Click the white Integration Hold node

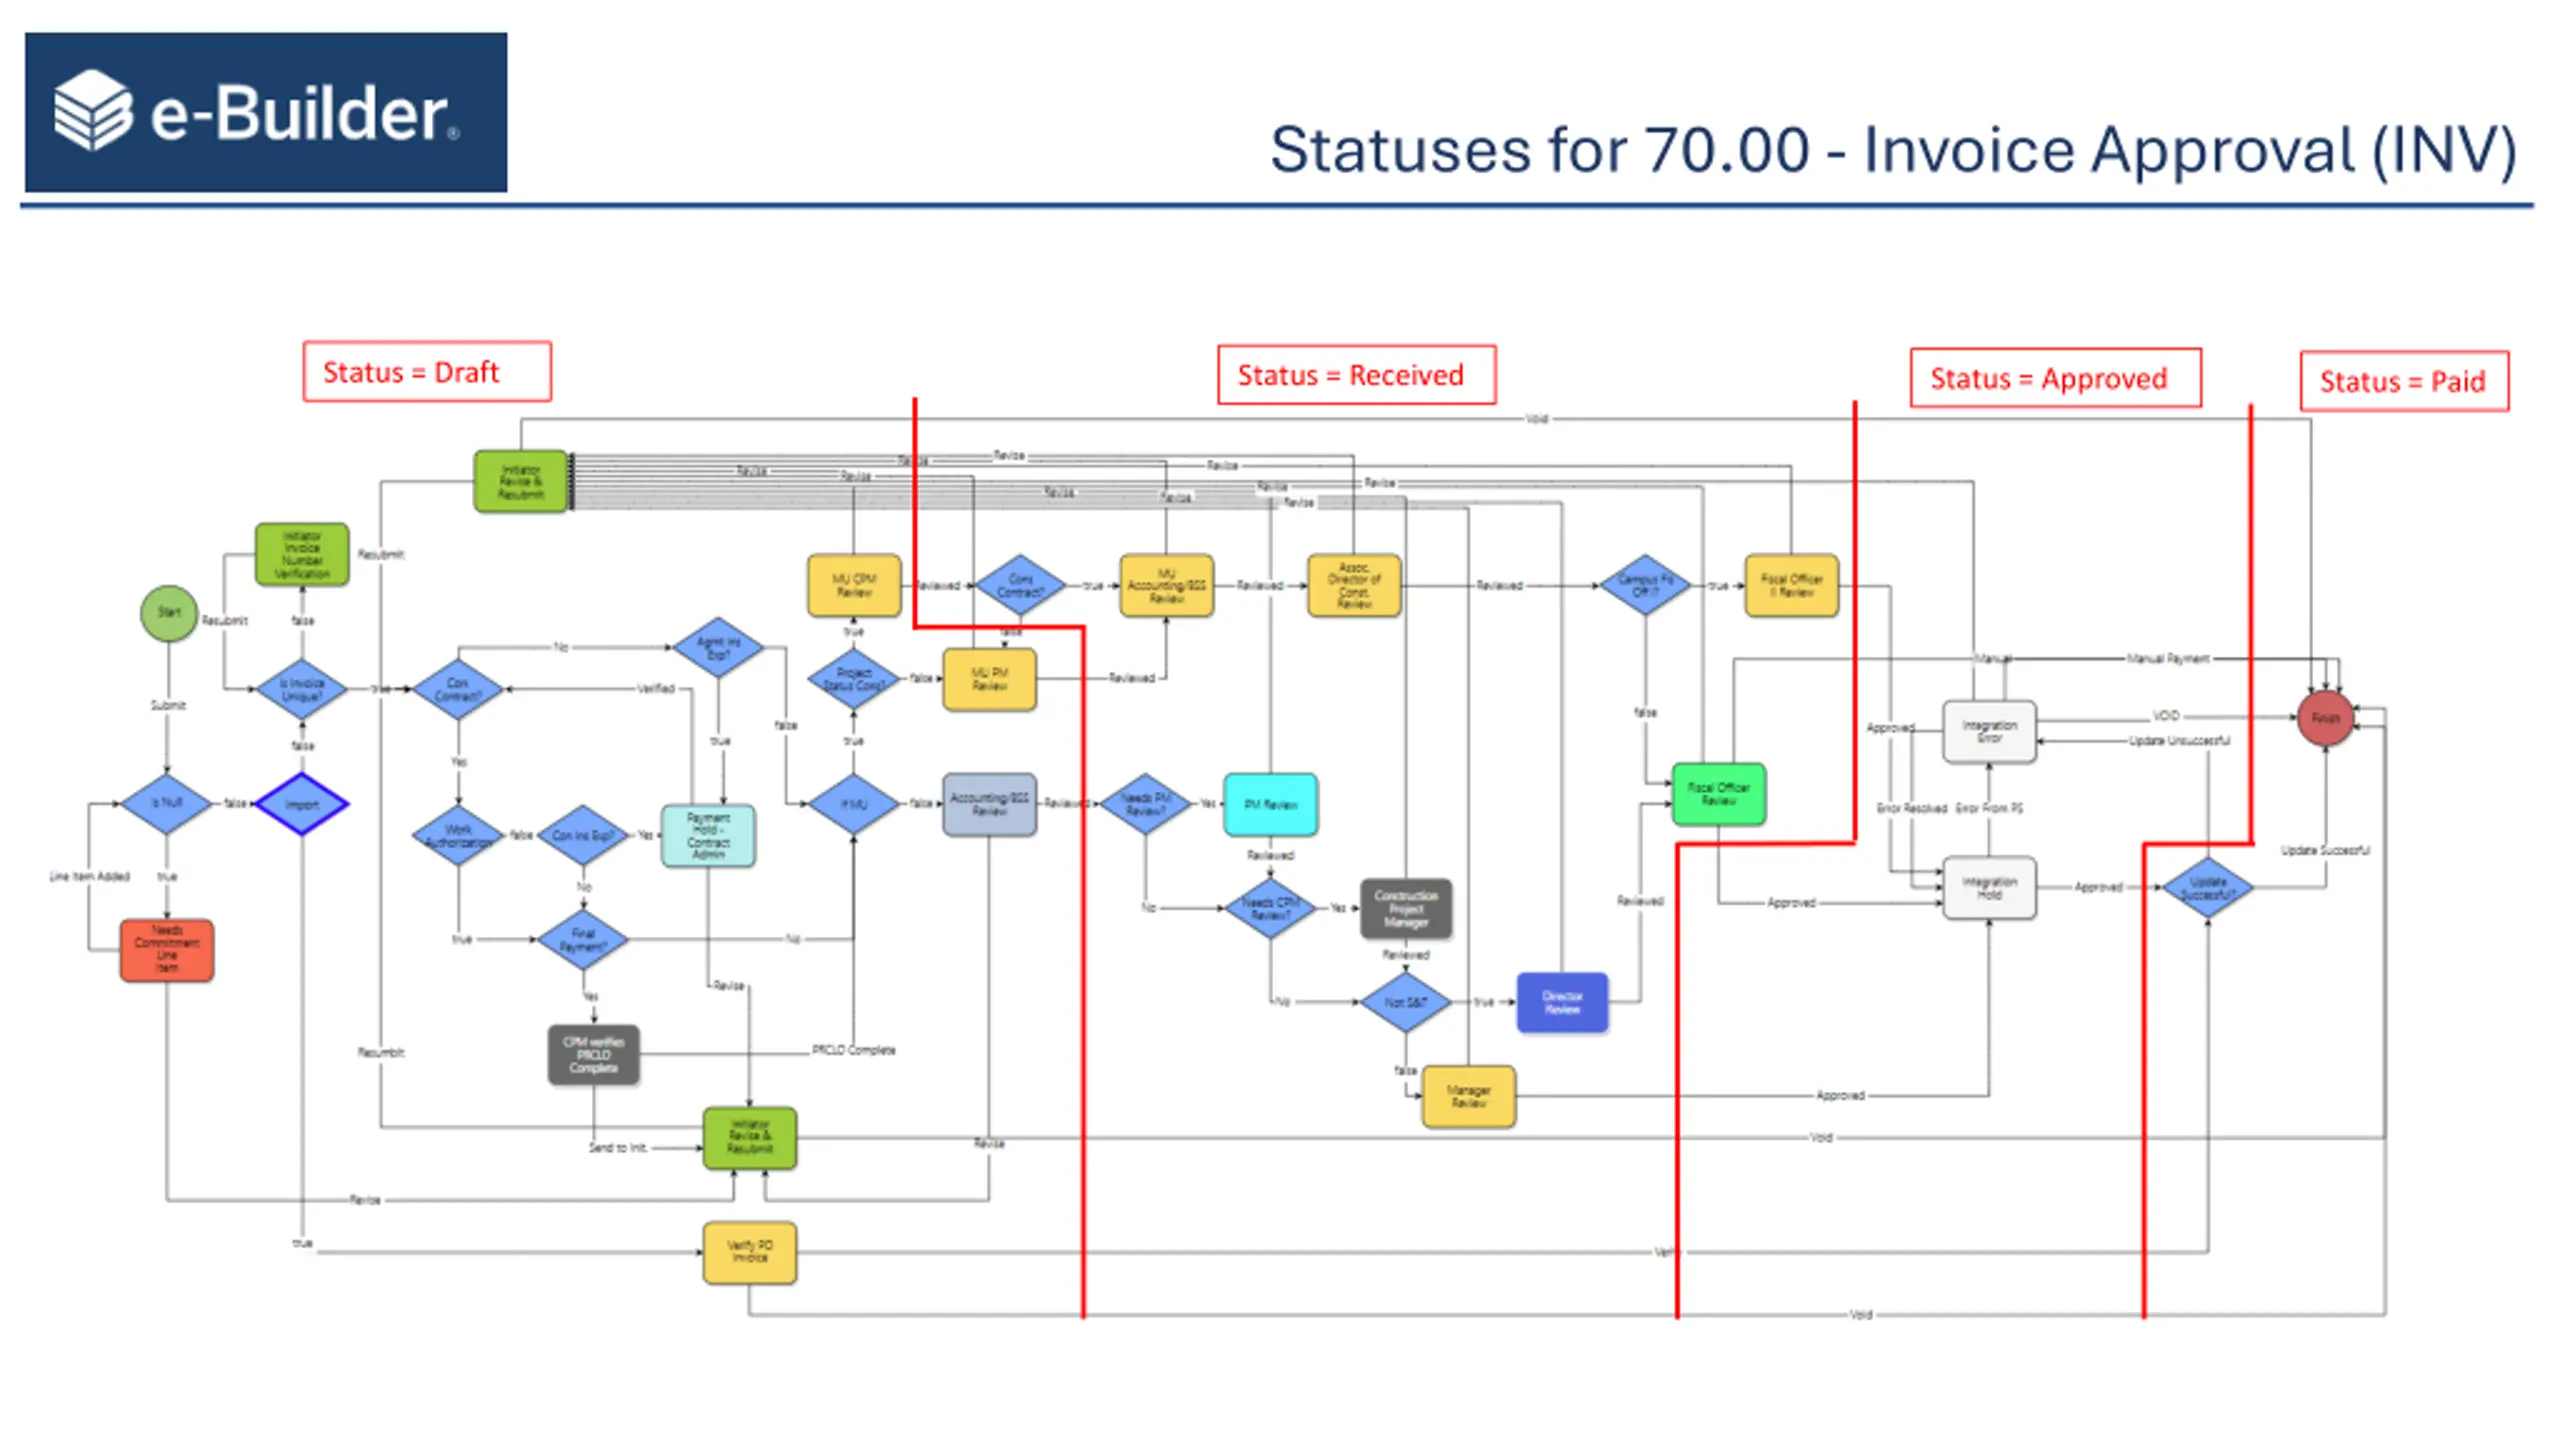click(x=1989, y=888)
